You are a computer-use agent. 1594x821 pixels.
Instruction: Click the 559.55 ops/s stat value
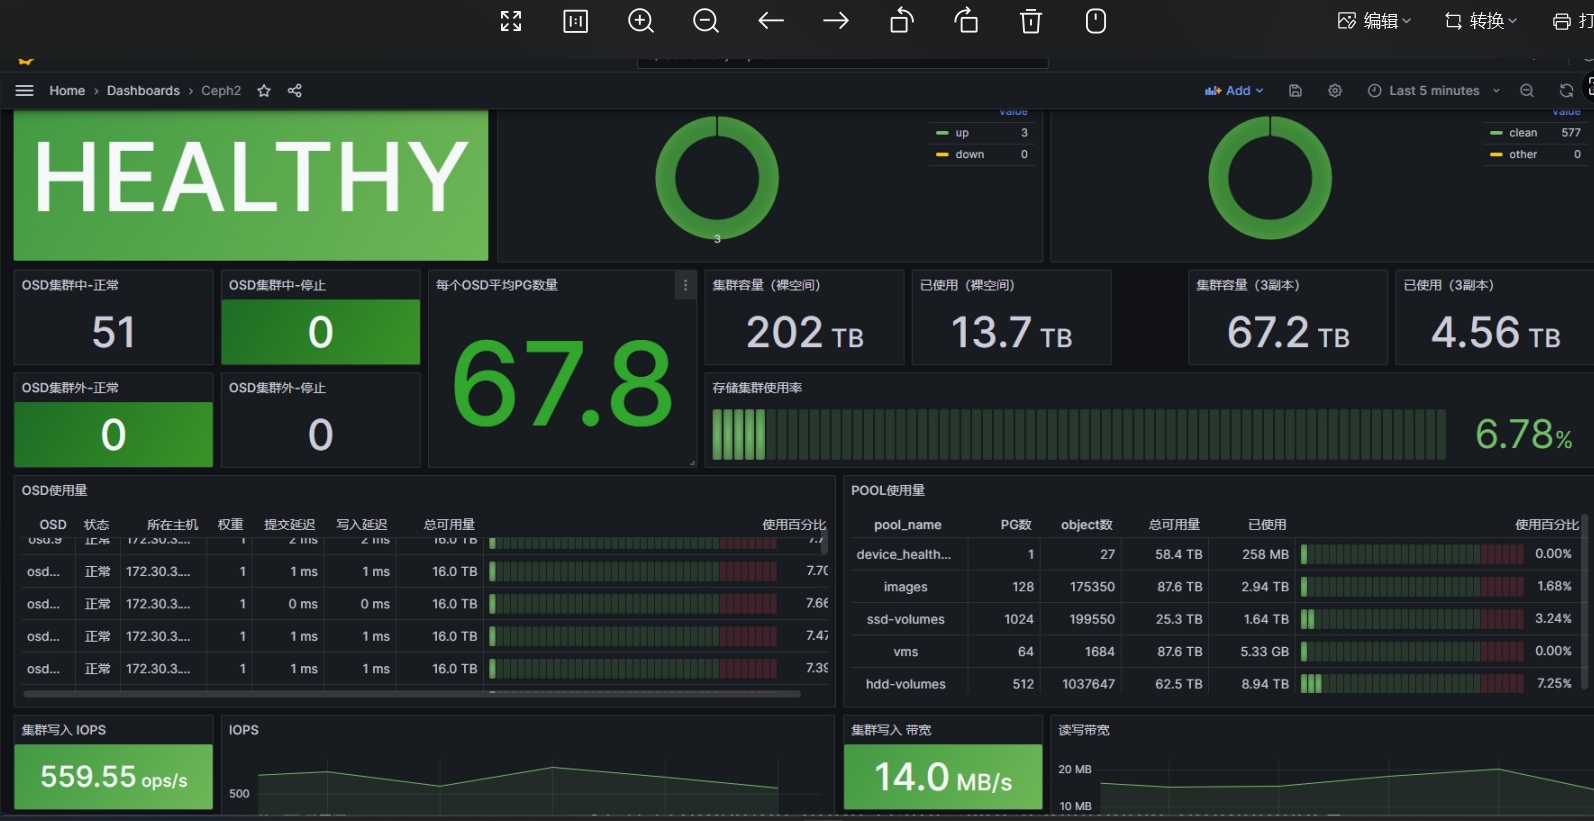[114, 777]
